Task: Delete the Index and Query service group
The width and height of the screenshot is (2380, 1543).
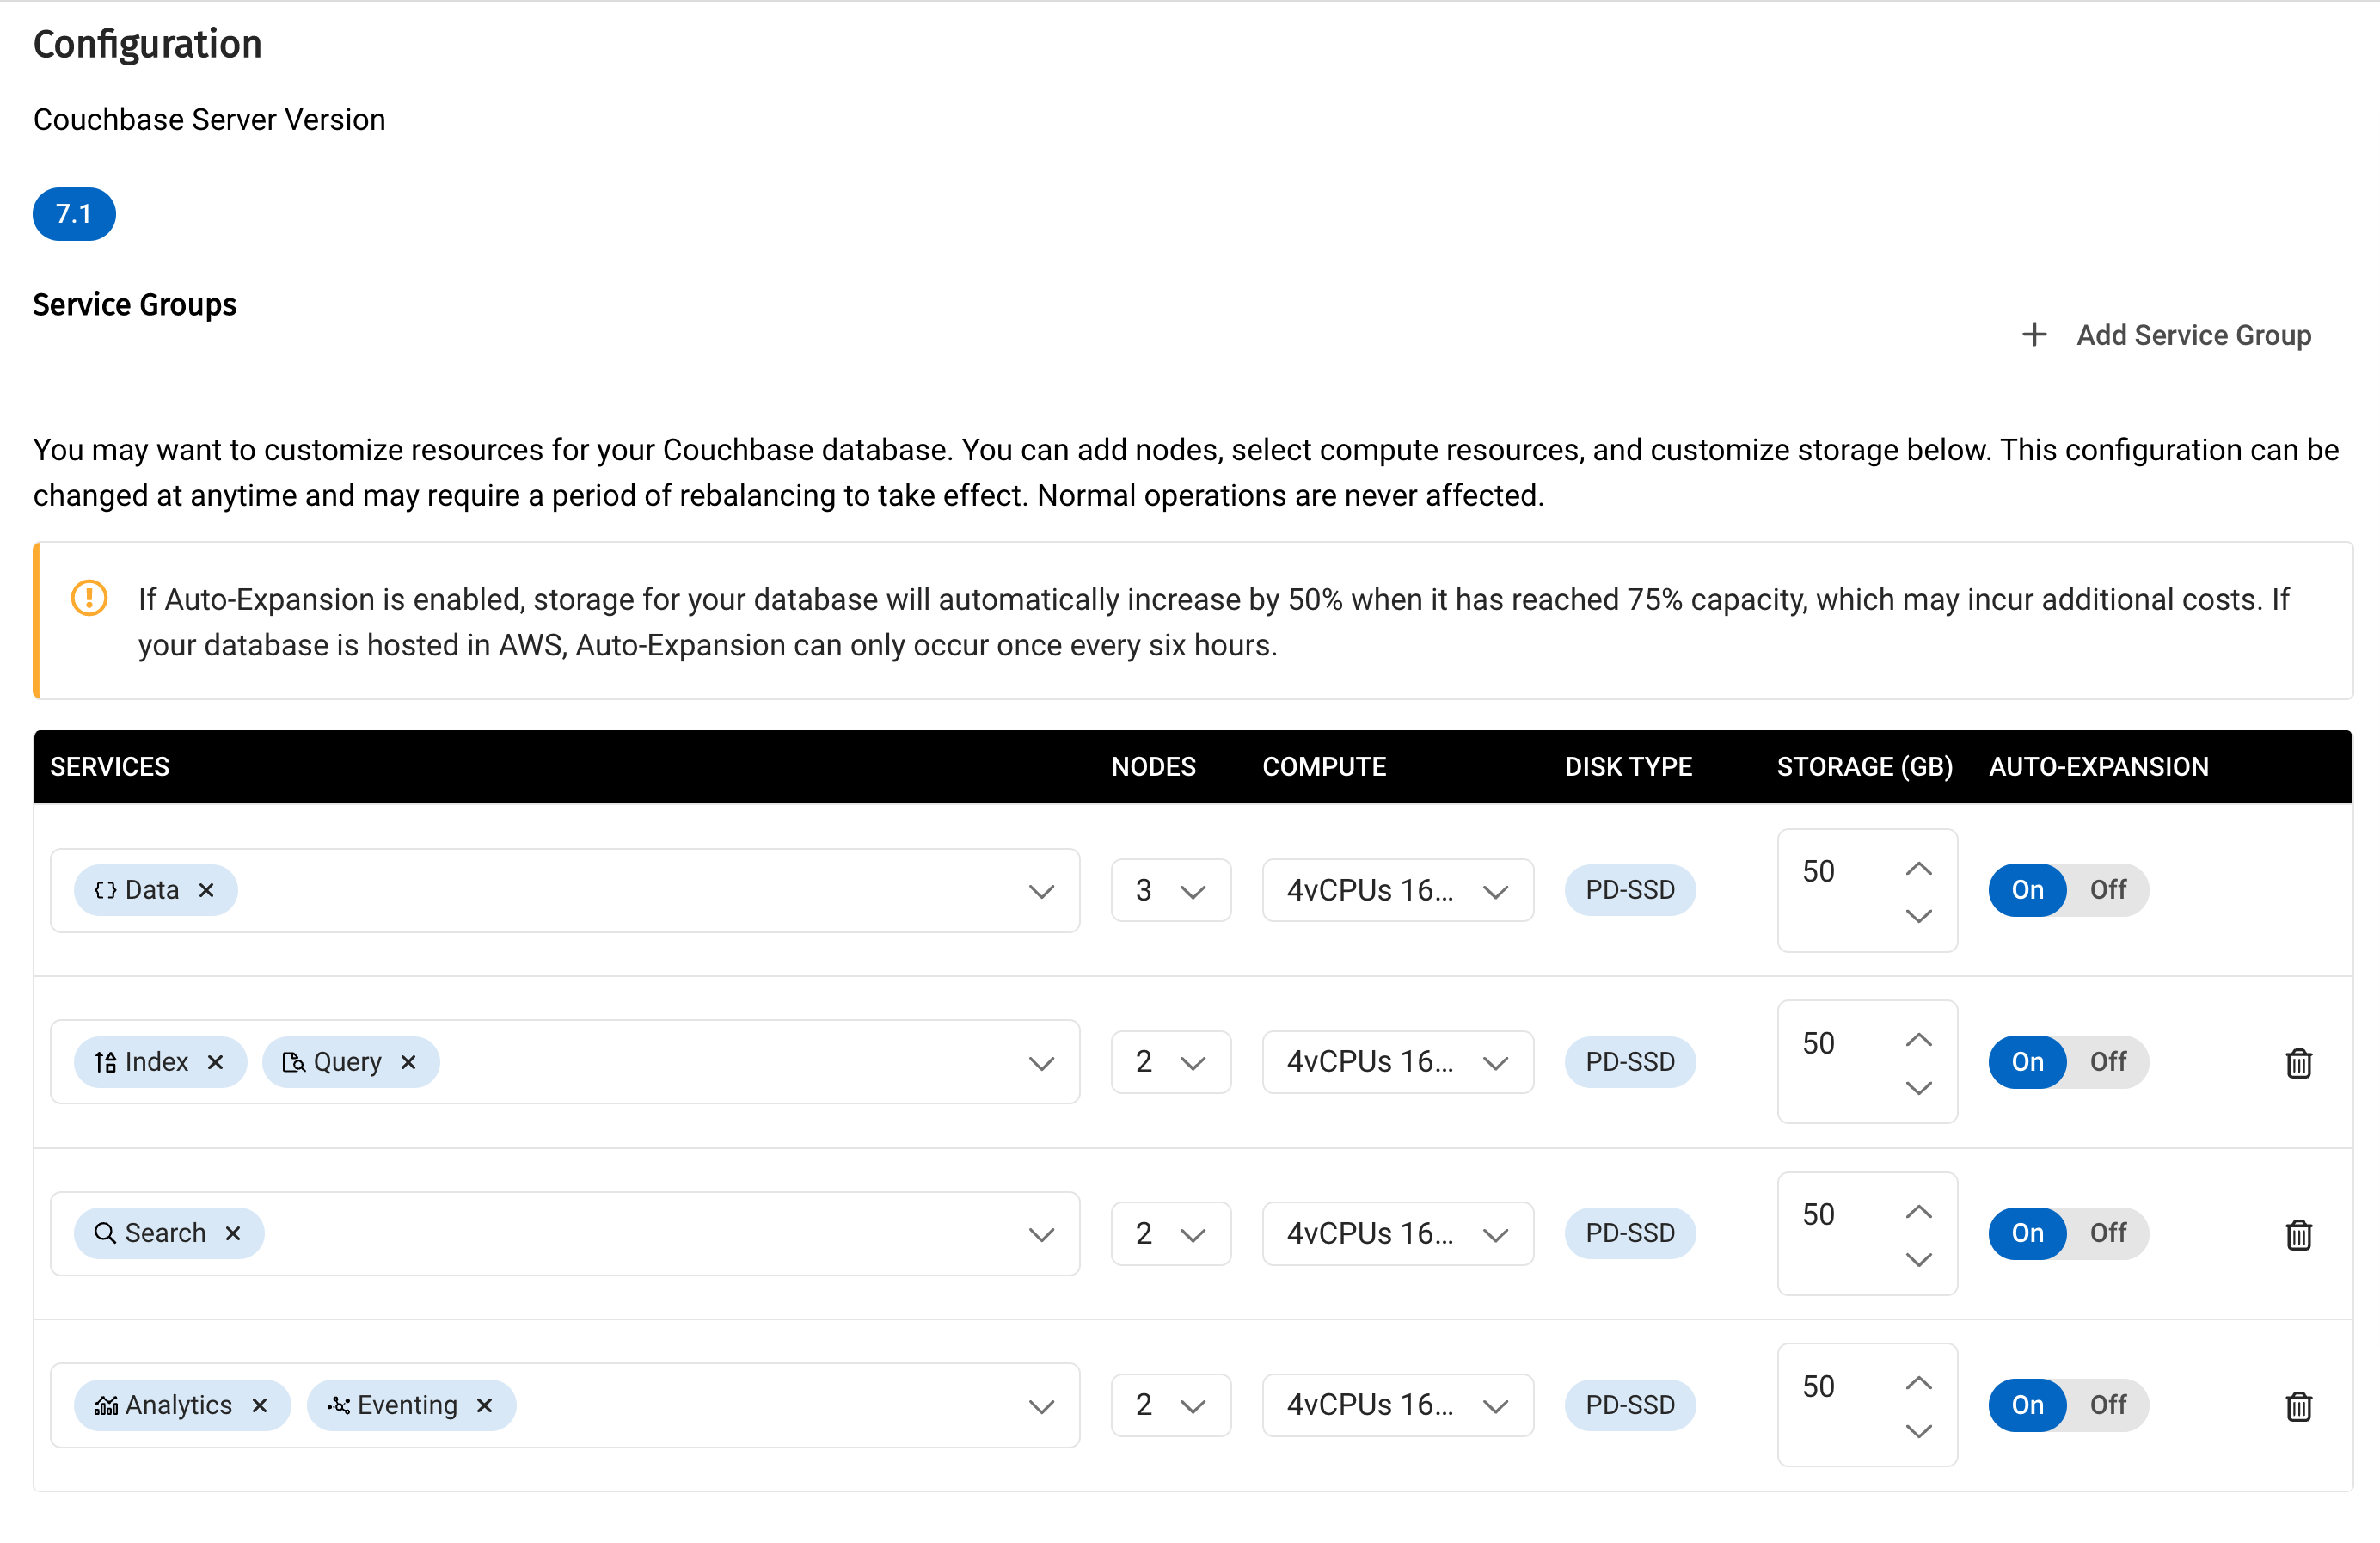Action: (x=2298, y=1063)
